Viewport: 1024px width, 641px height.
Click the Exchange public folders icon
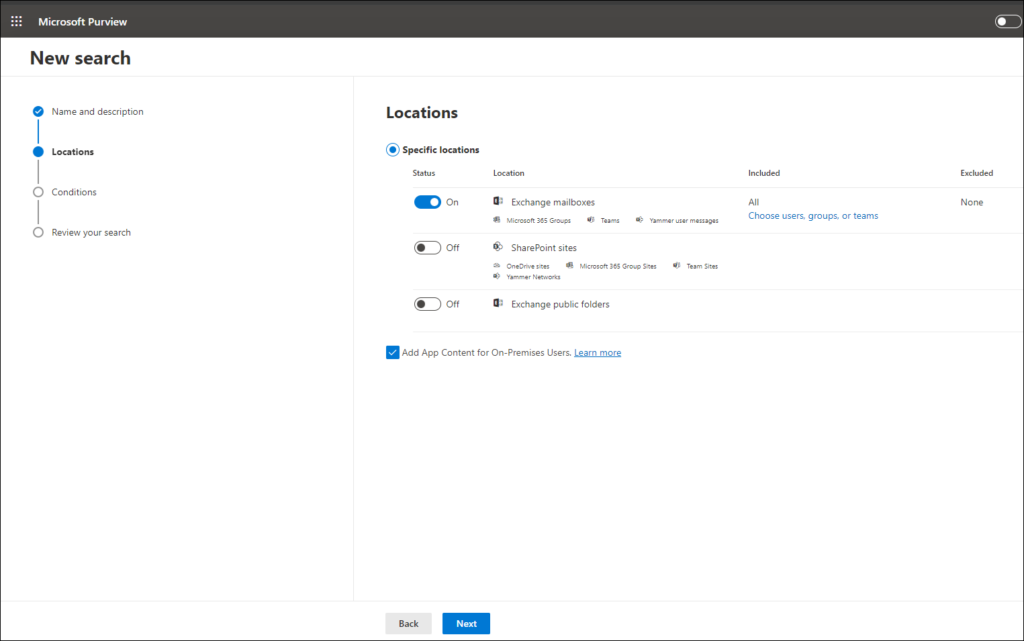pyautogui.click(x=498, y=303)
